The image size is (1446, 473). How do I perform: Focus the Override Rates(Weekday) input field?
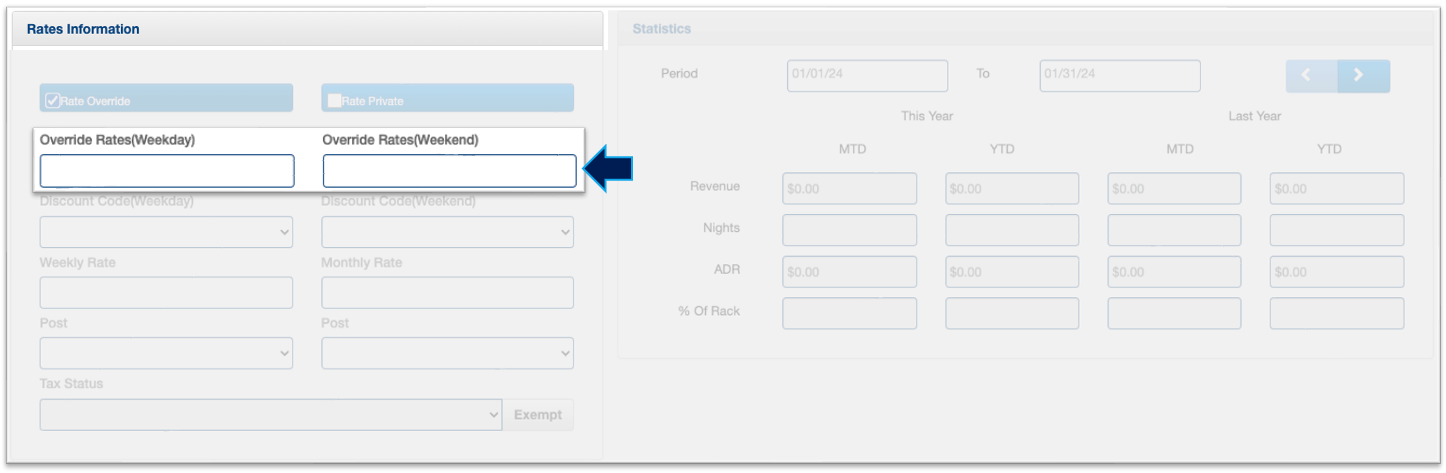click(167, 171)
